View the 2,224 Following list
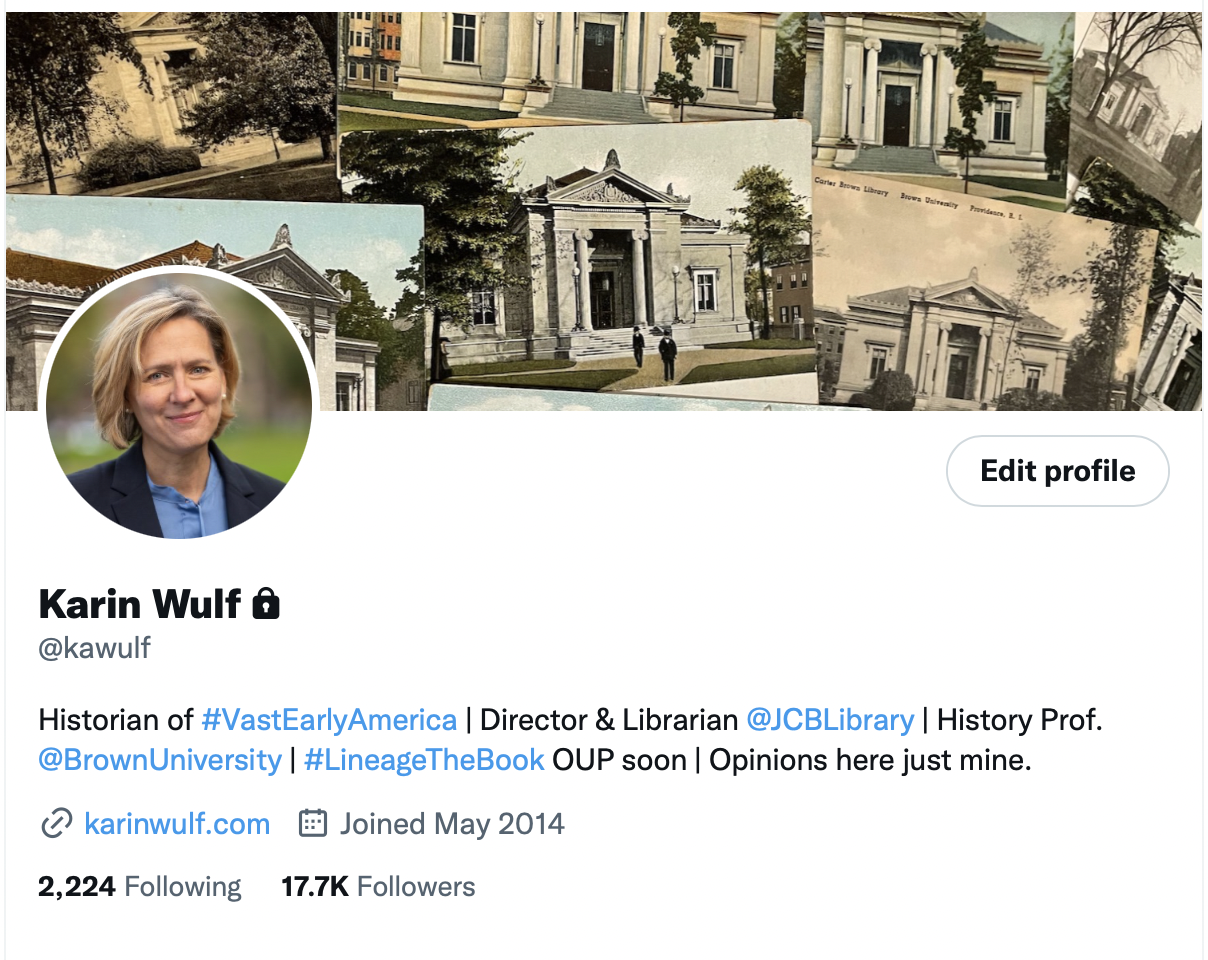 tap(140, 887)
